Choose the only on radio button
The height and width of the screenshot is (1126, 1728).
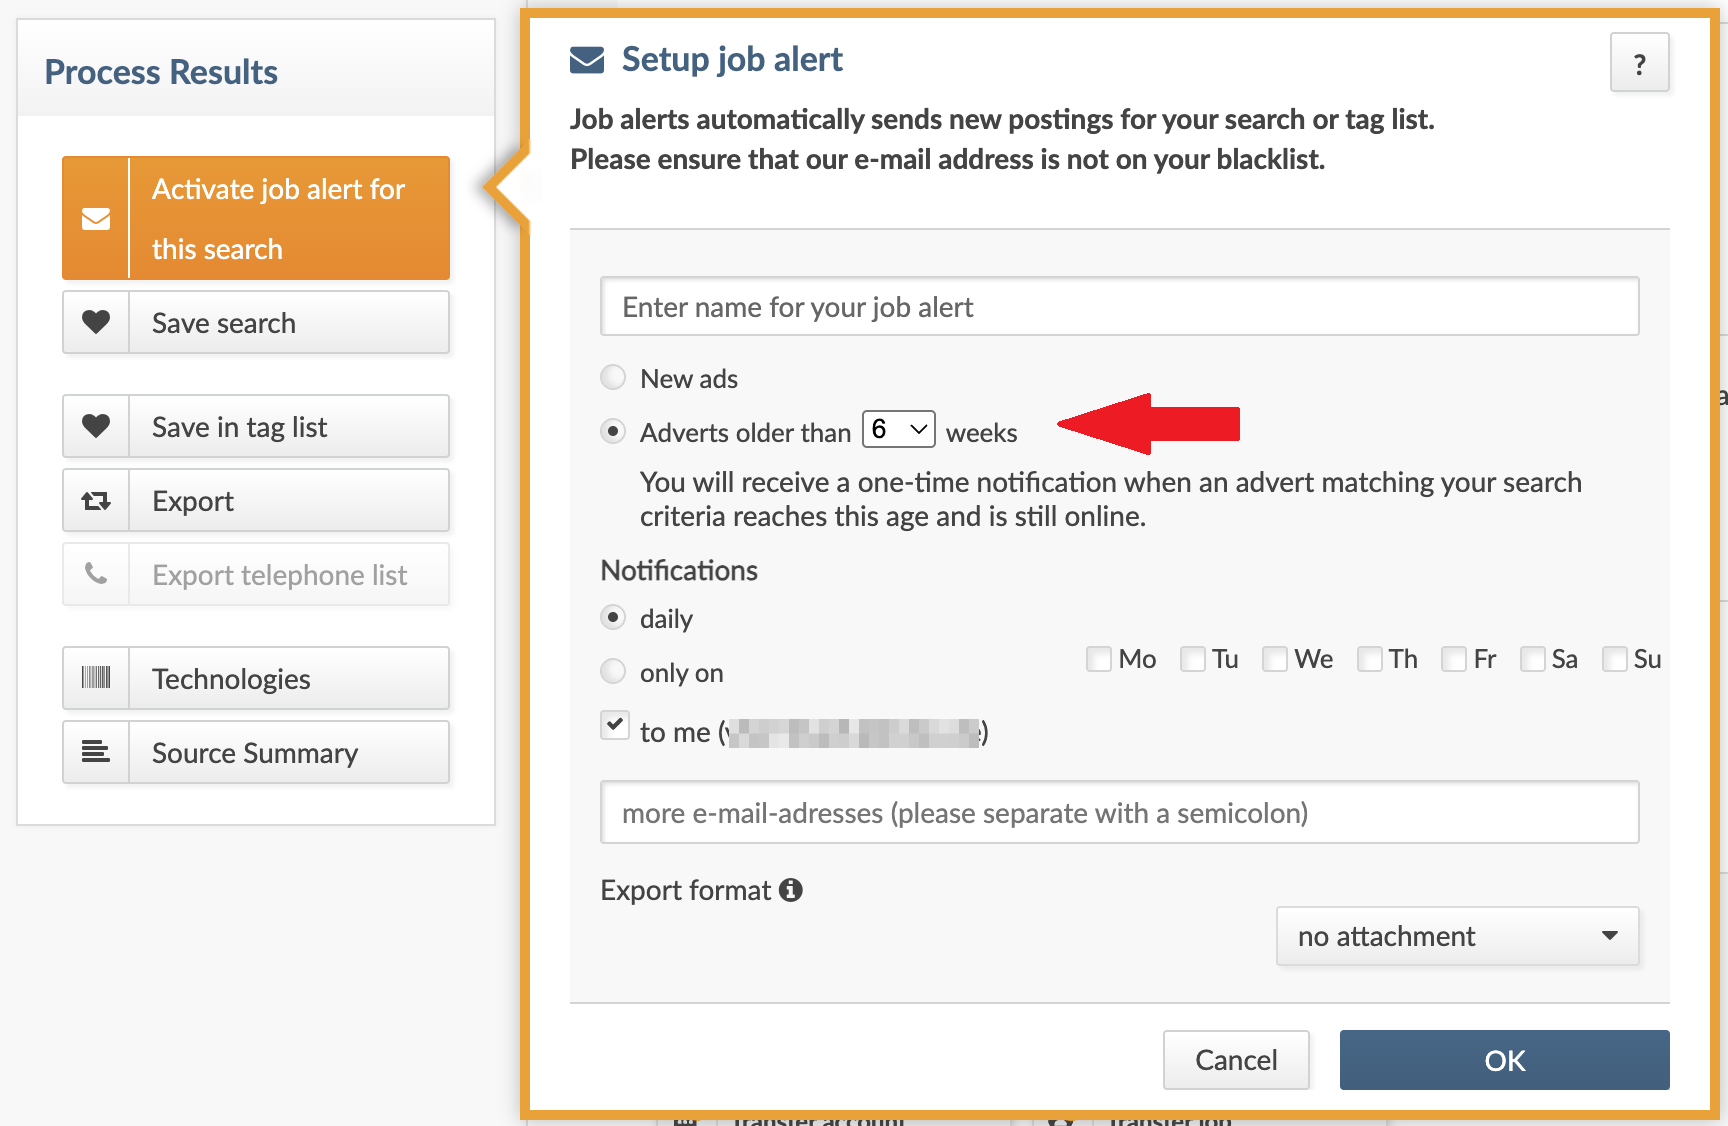[x=613, y=671]
